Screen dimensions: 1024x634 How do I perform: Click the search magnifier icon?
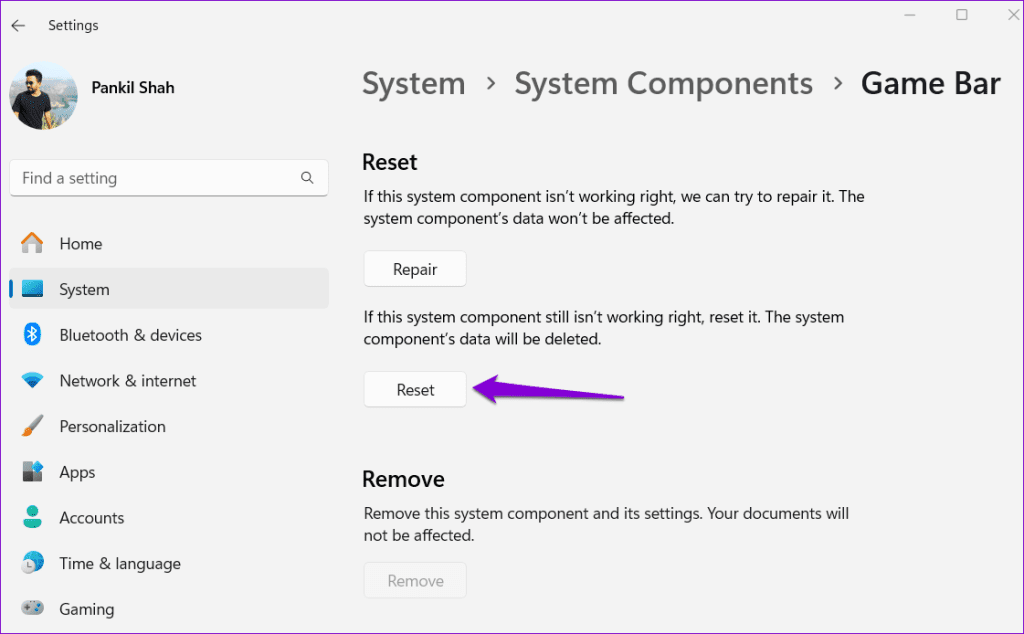tap(307, 178)
